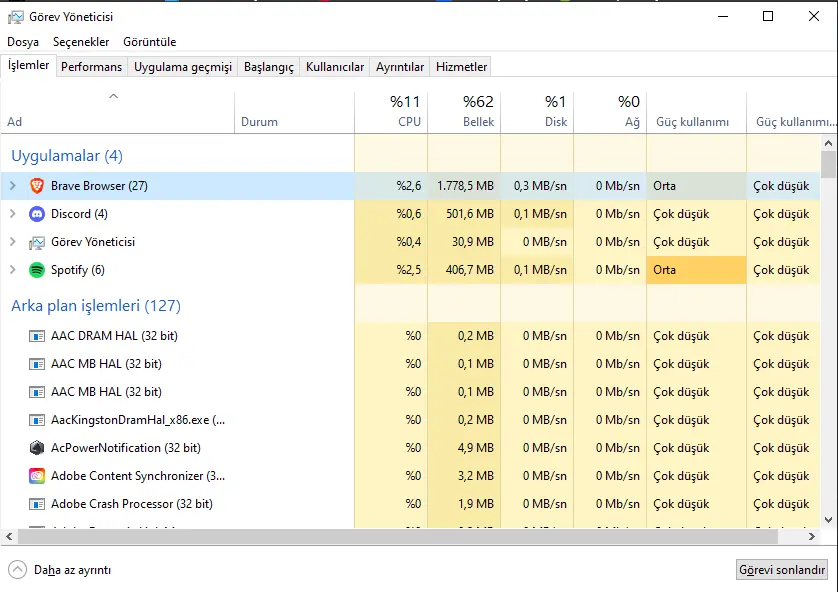Click Brave Browser power usage Orta cell
This screenshot has width=838, height=592.
tap(696, 186)
